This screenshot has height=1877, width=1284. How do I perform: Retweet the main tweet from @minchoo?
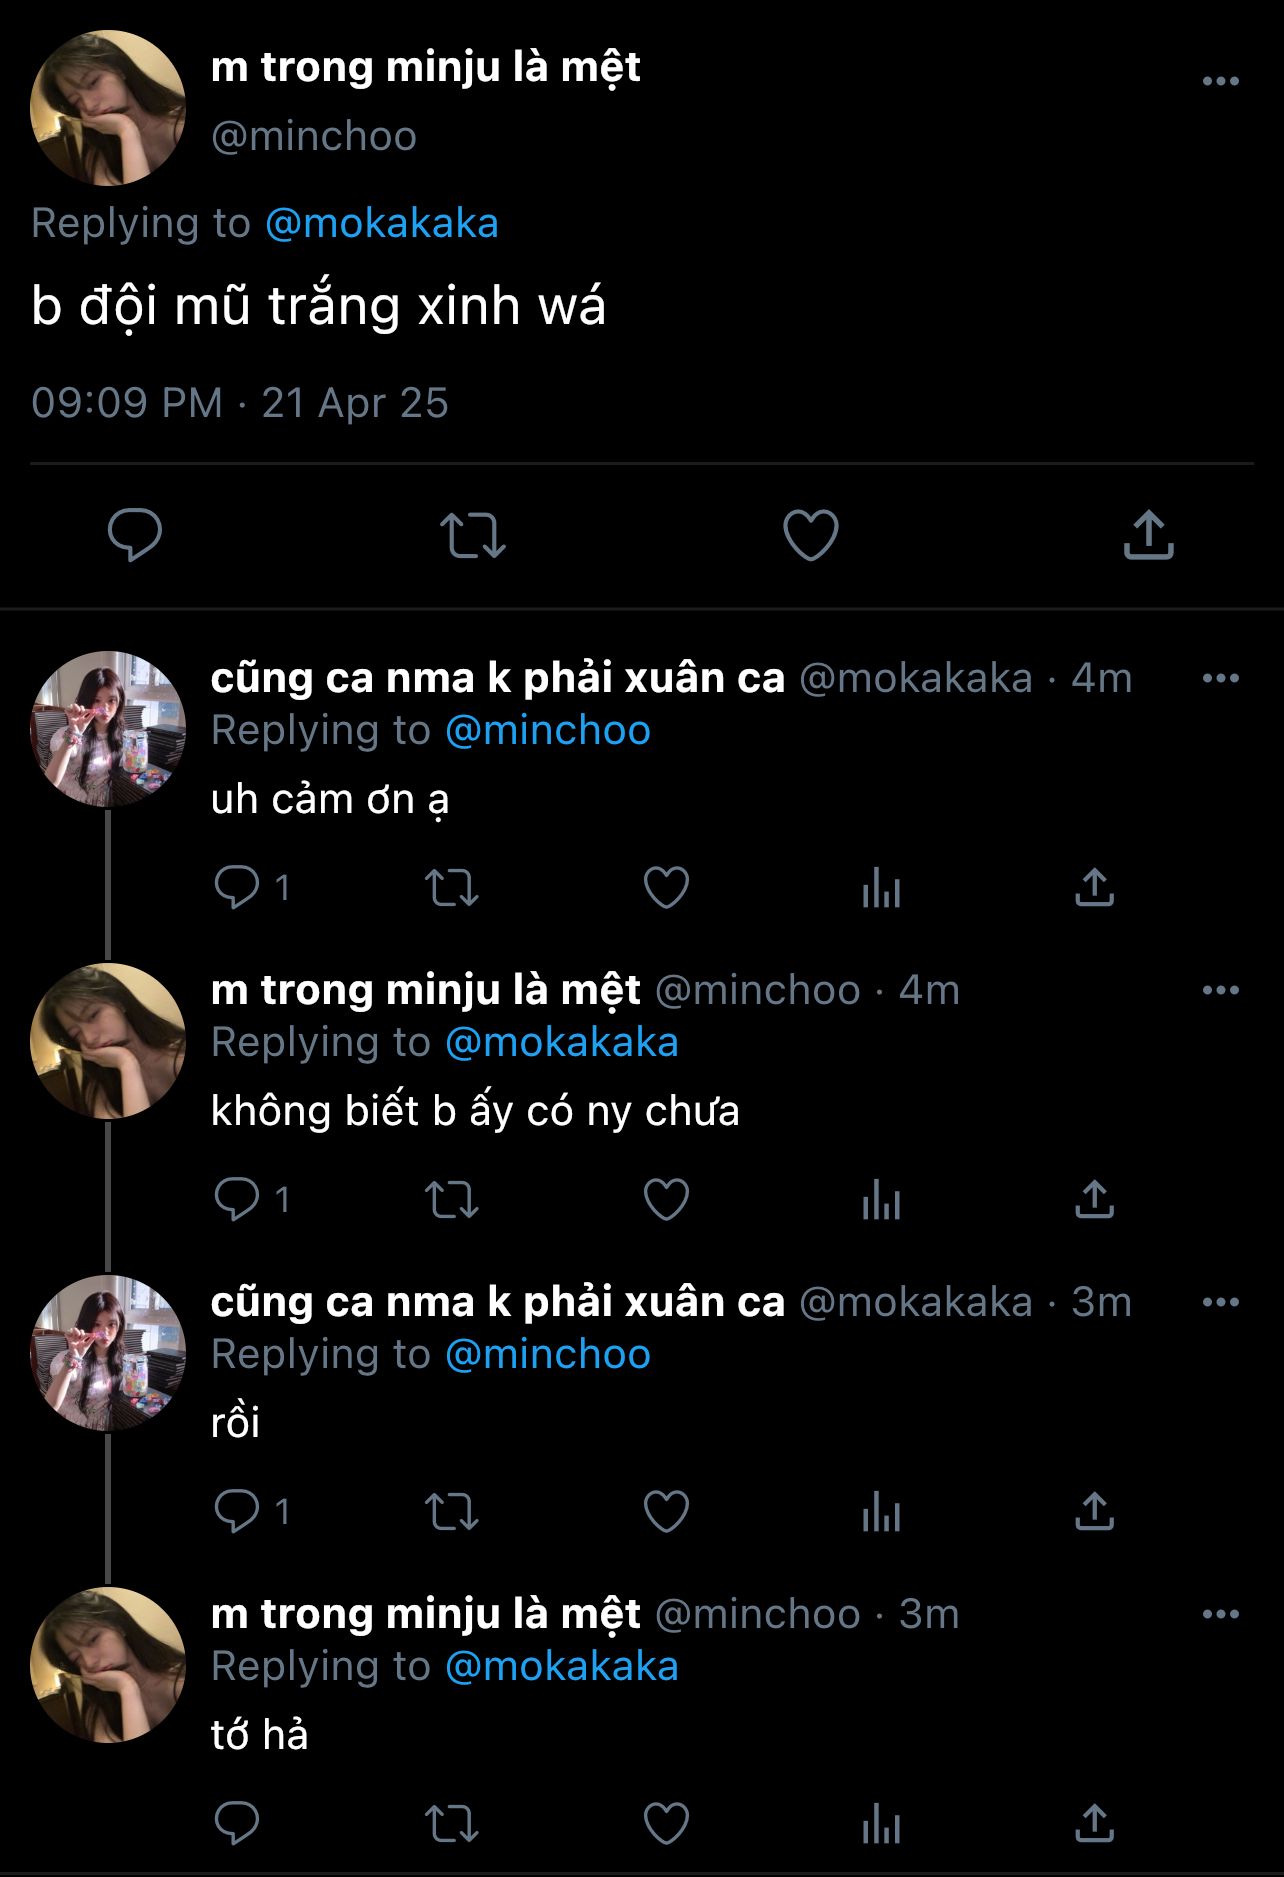click(473, 535)
